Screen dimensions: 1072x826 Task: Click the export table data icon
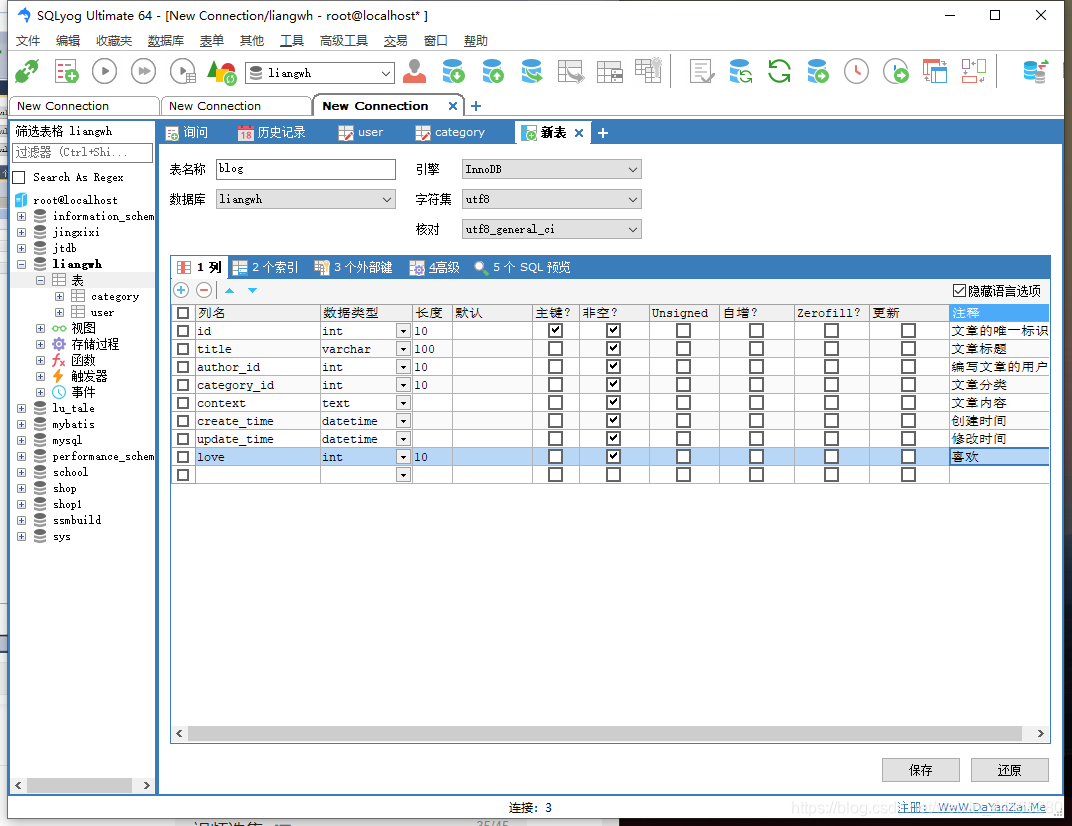570,71
